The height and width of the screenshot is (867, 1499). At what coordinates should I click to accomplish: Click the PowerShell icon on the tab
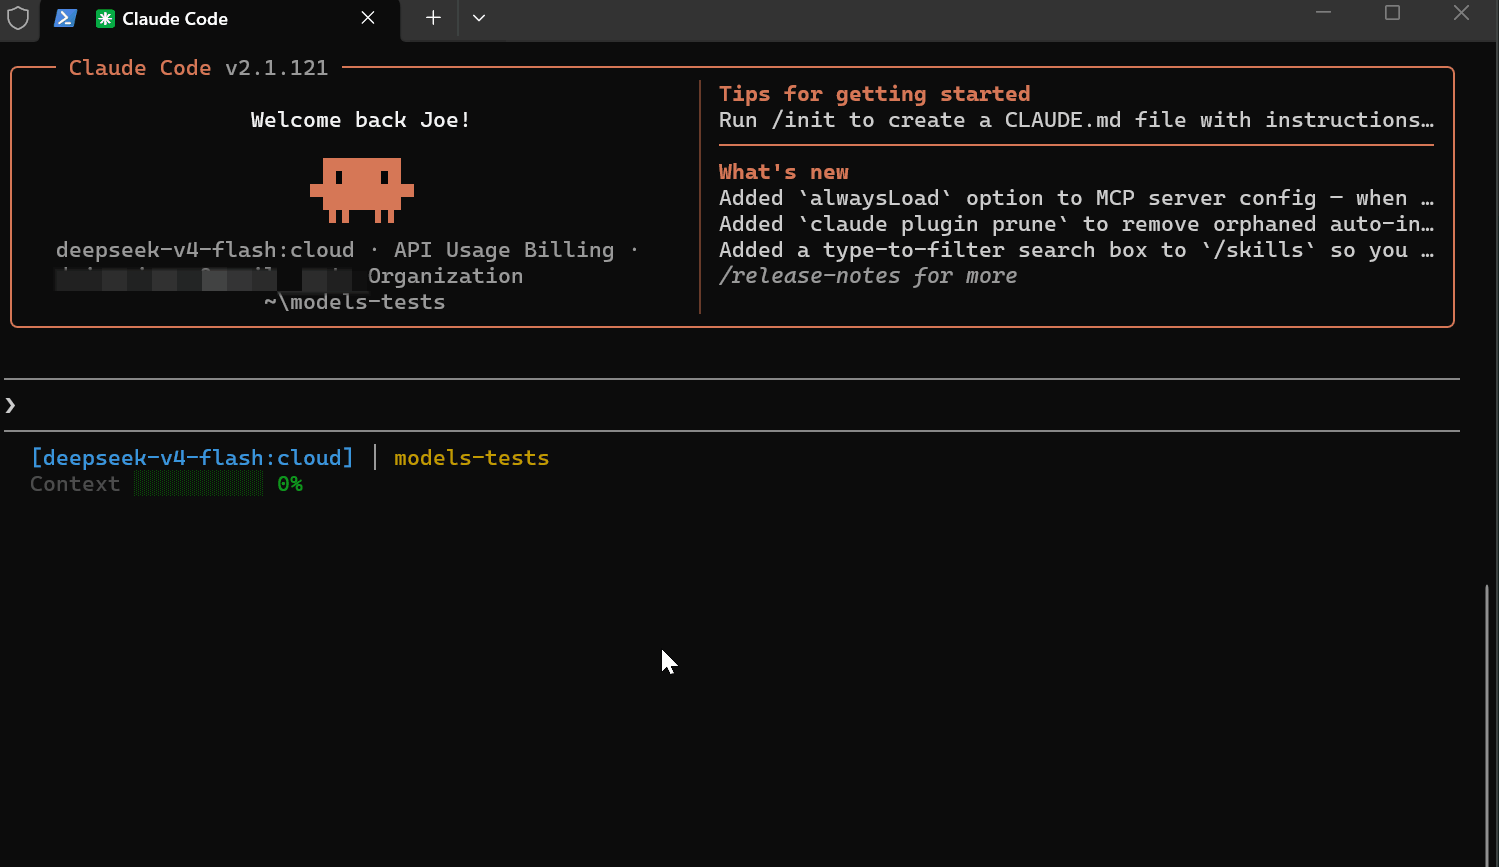[x=65, y=18]
